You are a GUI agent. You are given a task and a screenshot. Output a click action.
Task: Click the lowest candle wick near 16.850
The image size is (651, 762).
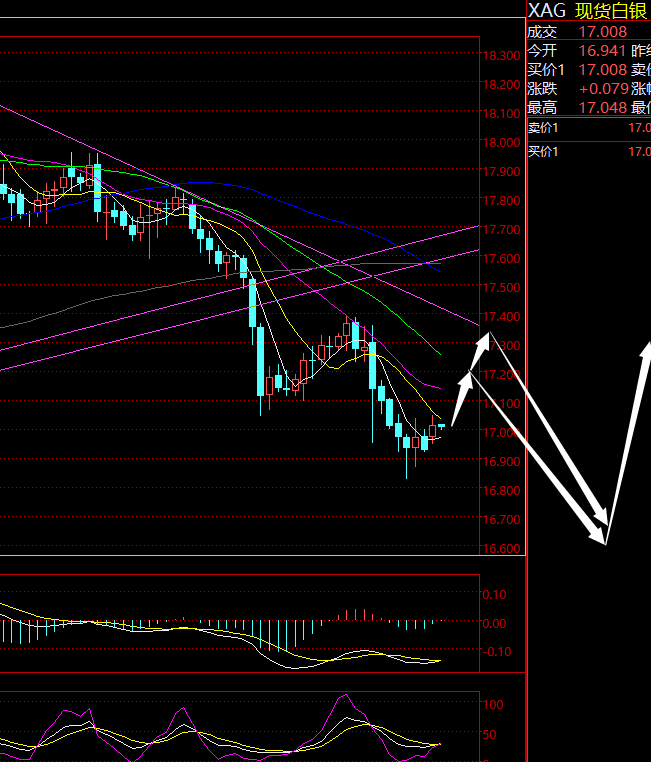407,472
